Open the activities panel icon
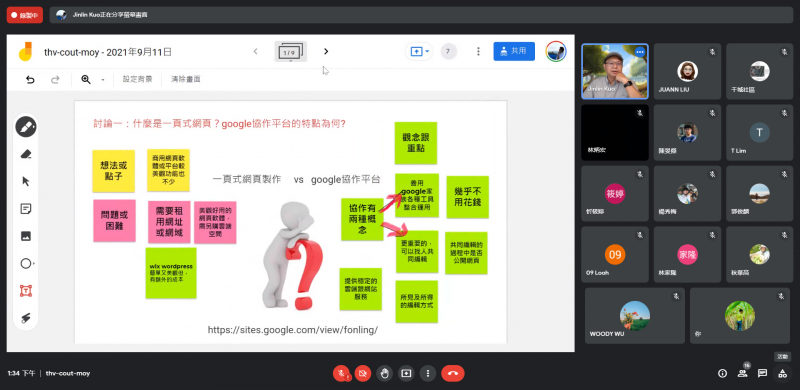The image size is (800, 390). 782,374
